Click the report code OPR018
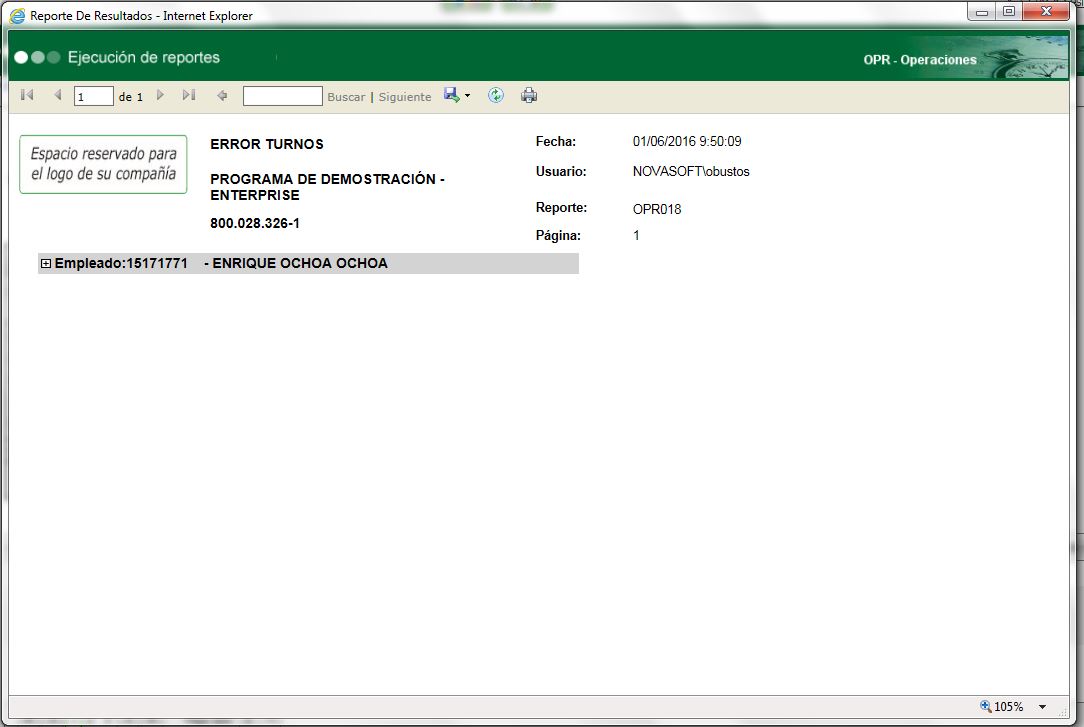 pos(657,209)
